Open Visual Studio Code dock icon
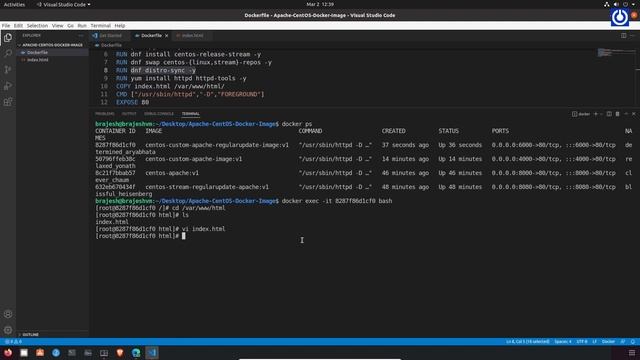The image size is (640, 360). [x=152, y=353]
